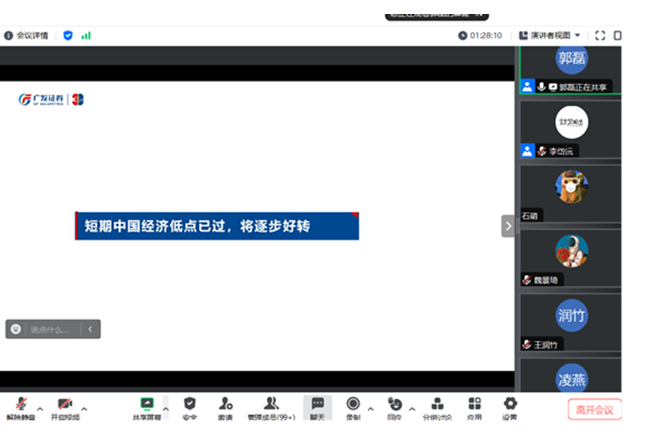Start recording with the 录制 icon
Image resolution: width=647 pixels, height=437 pixels.
[x=352, y=405]
